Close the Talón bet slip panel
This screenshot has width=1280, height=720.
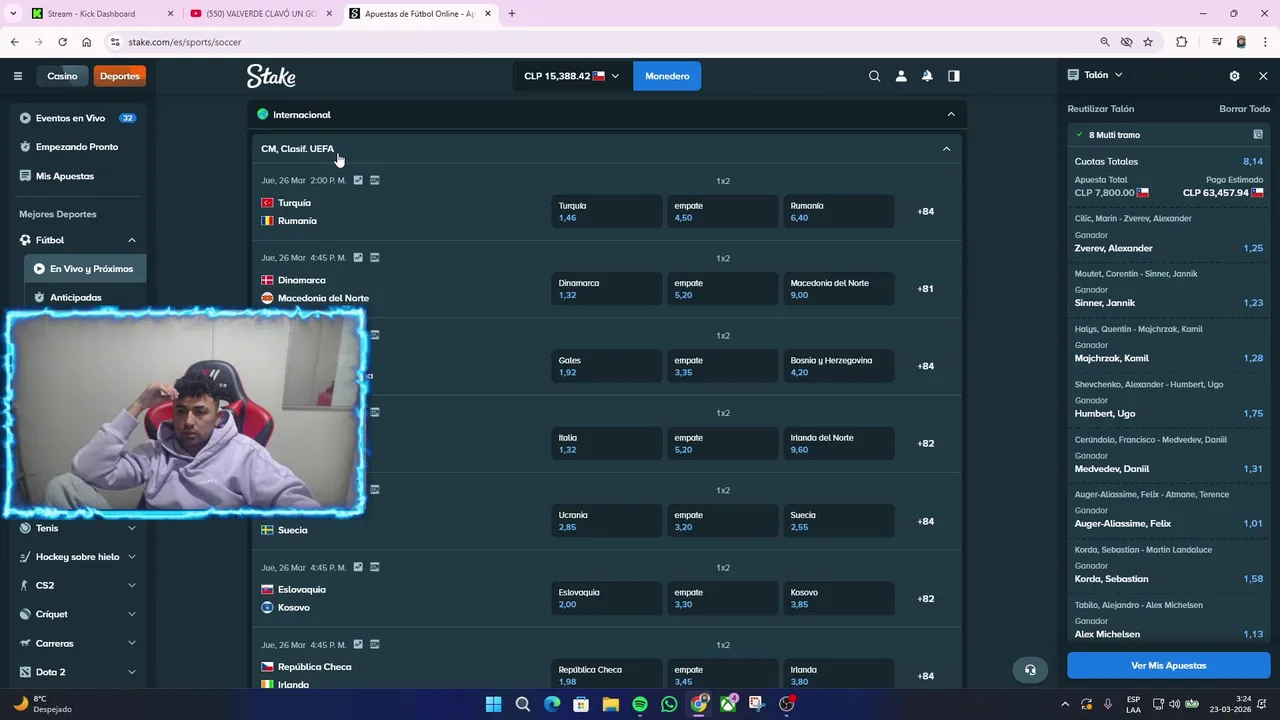click(x=1263, y=76)
